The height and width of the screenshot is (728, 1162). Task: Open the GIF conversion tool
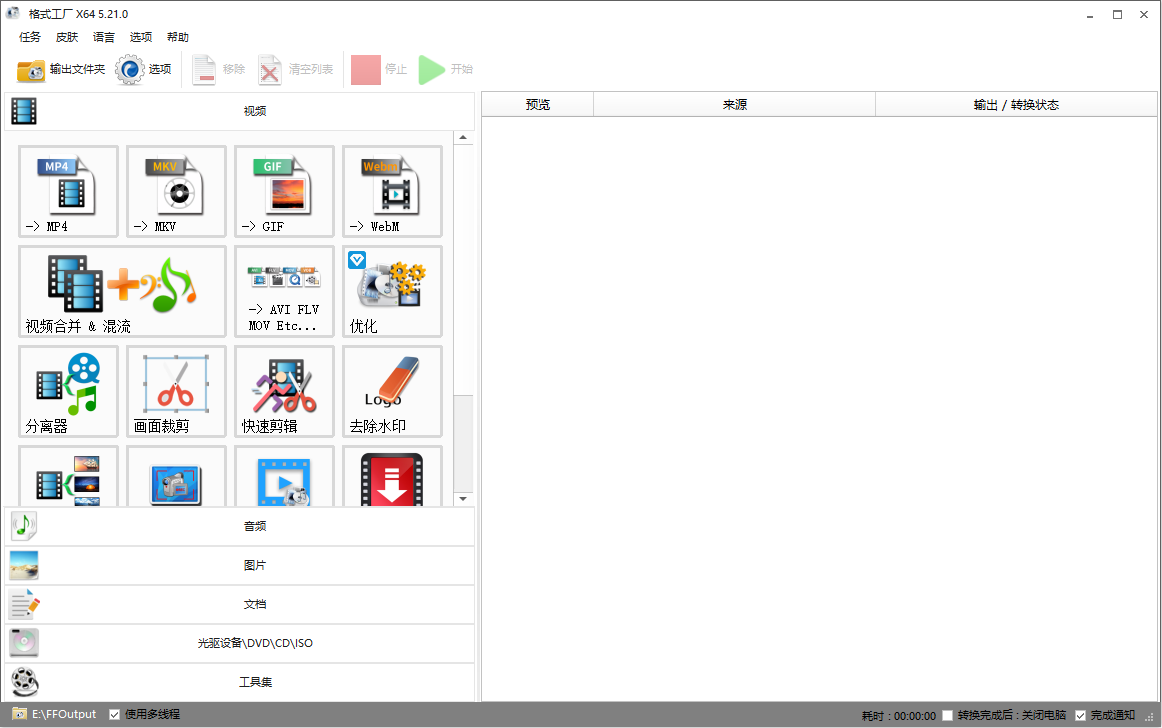284,191
